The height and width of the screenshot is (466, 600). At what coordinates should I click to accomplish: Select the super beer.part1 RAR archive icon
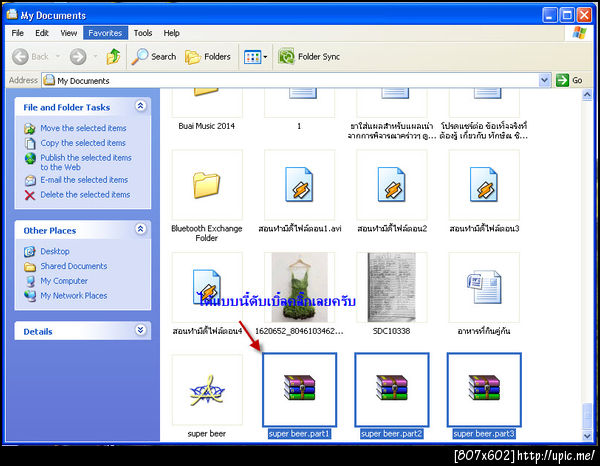pos(299,388)
